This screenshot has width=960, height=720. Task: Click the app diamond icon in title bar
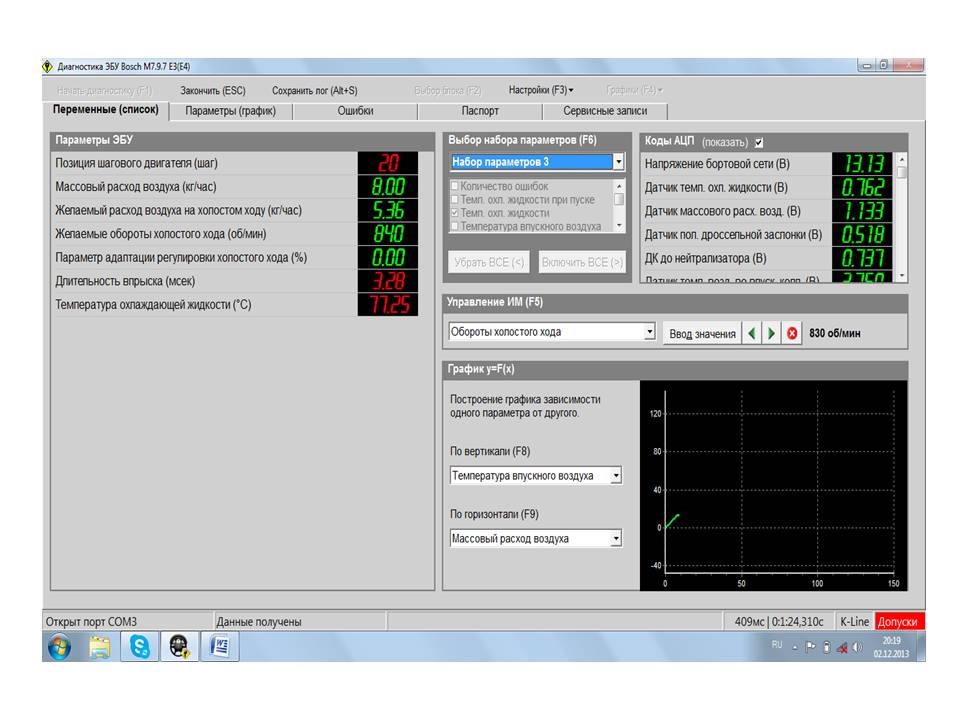tap(48, 66)
